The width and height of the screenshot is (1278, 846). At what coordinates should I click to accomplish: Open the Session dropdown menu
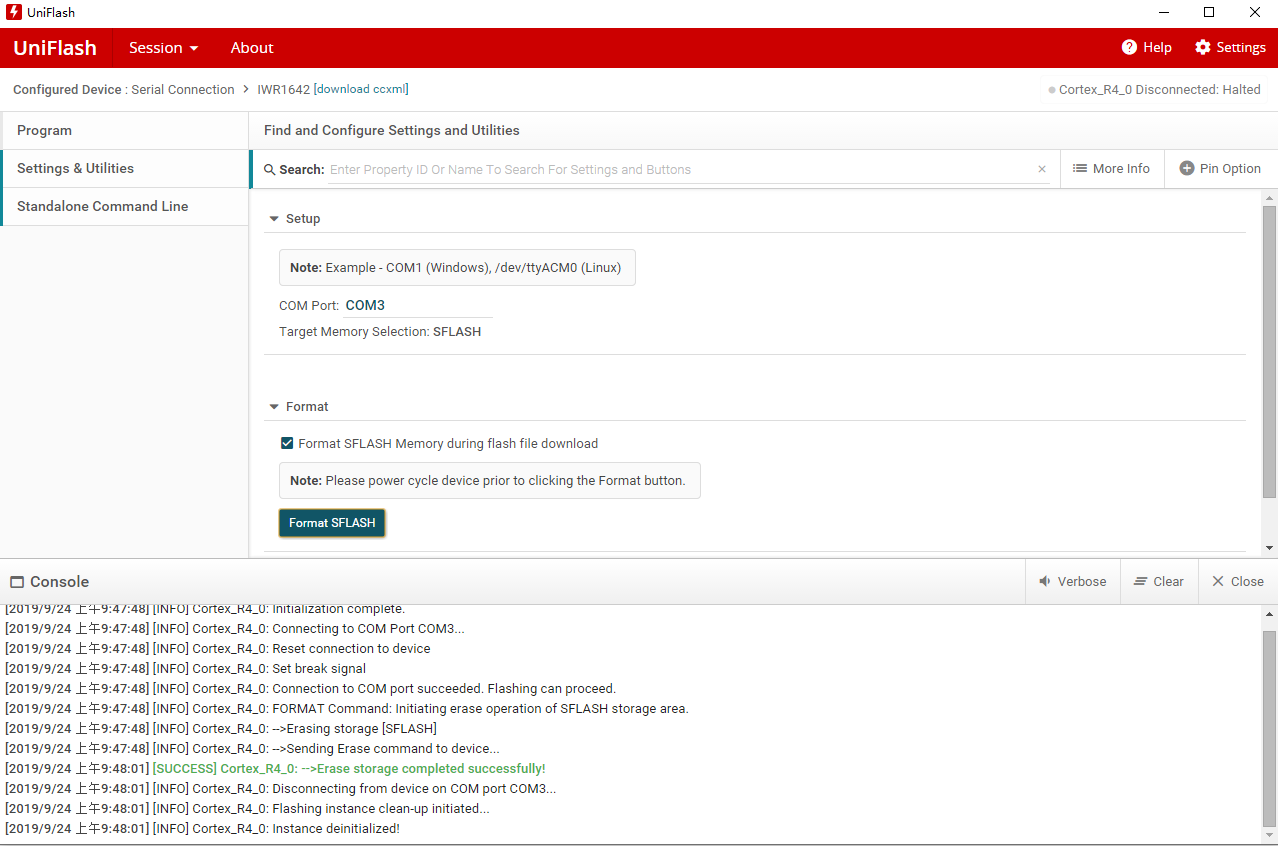tap(163, 47)
